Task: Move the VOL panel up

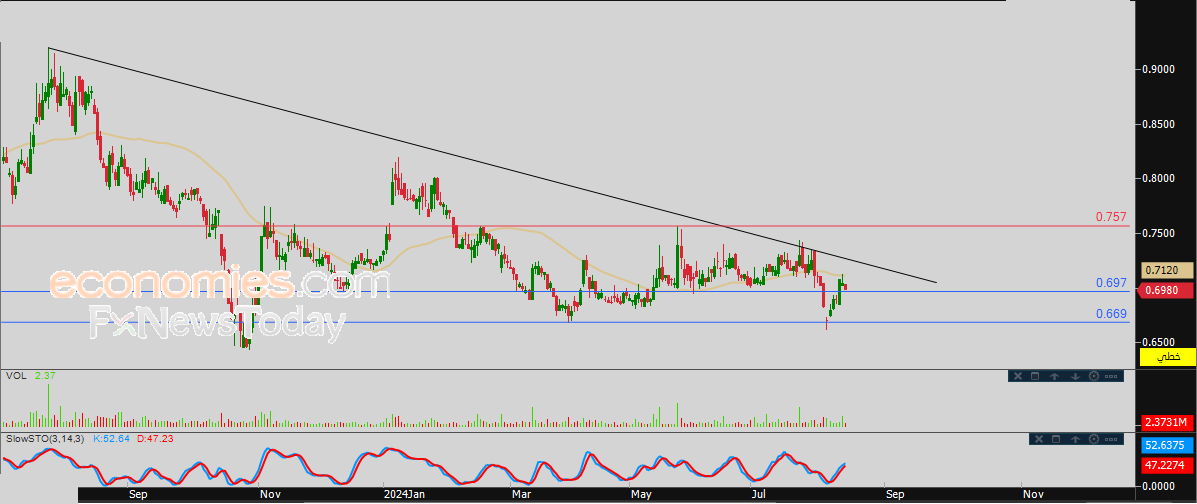Action: pyautogui.click(x=1054, y=376)
